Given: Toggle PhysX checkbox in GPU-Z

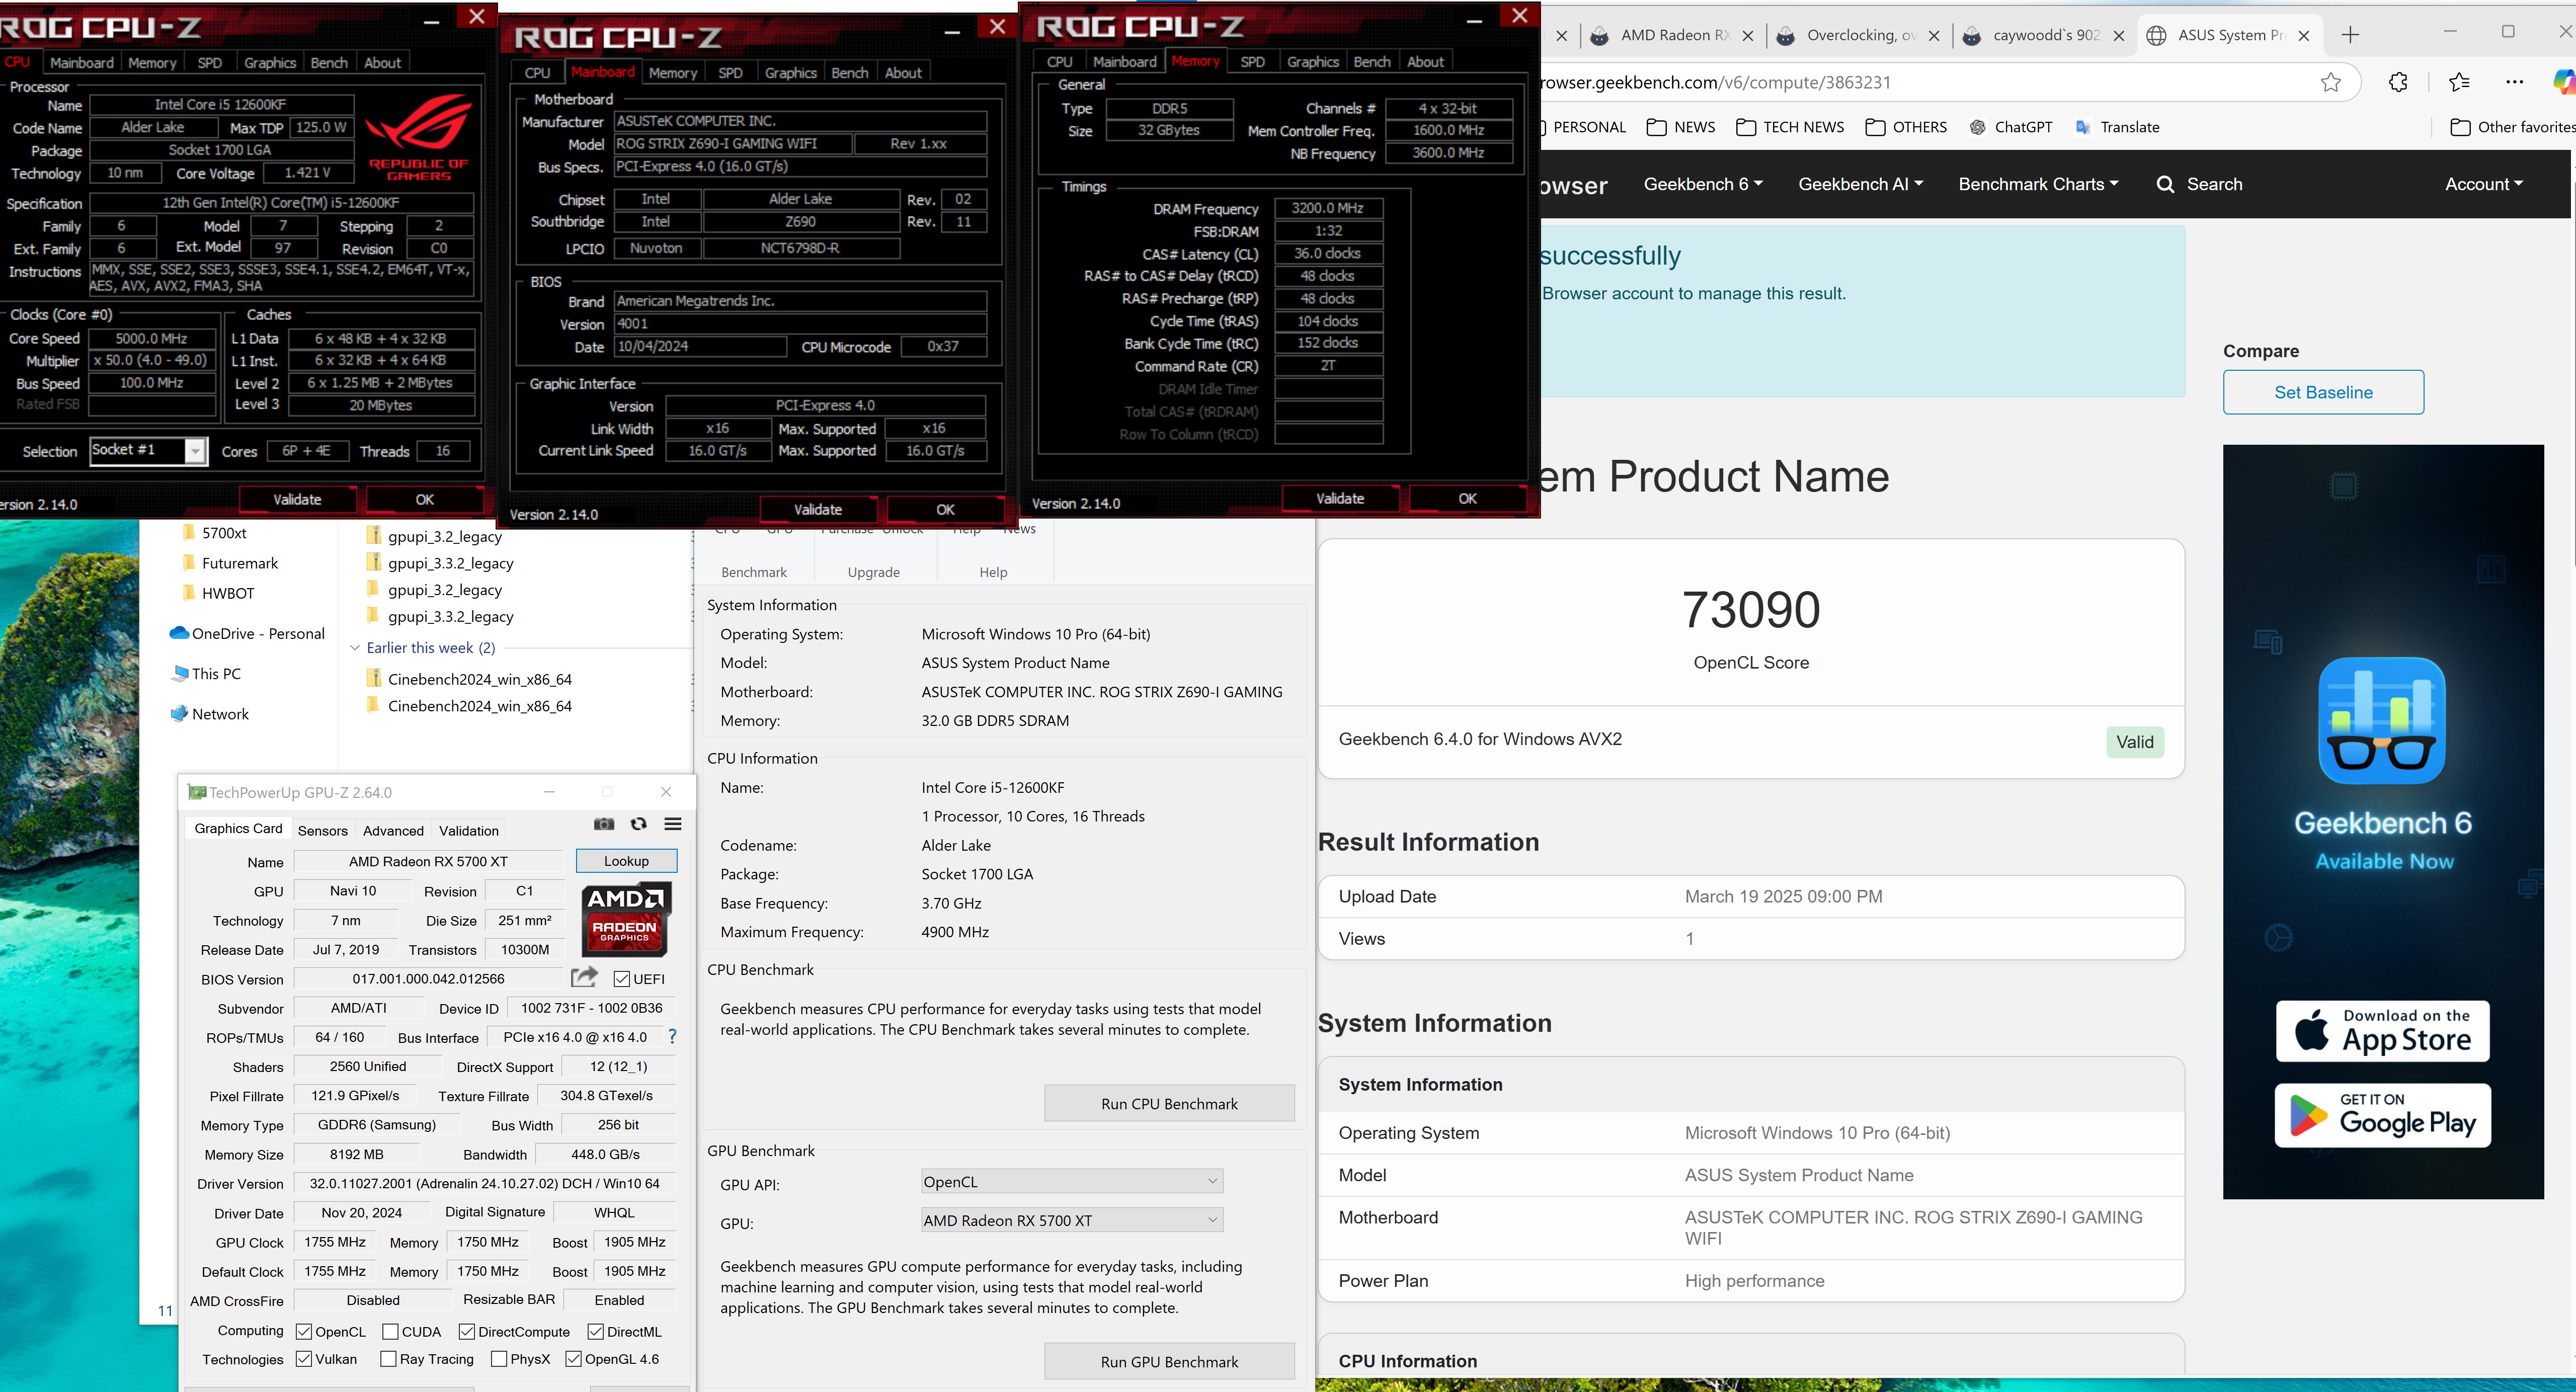Looking at the screenshot, I should click(x=499, y=1359).
